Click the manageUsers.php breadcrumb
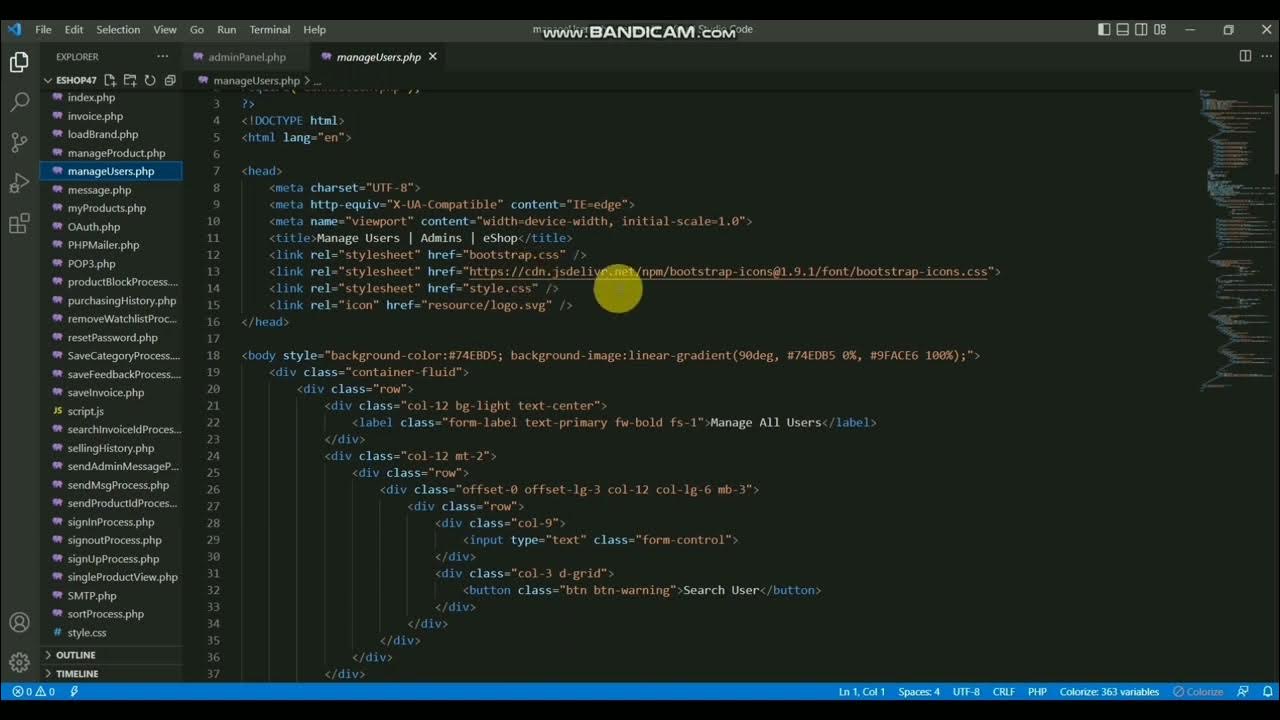 point(256,80)
